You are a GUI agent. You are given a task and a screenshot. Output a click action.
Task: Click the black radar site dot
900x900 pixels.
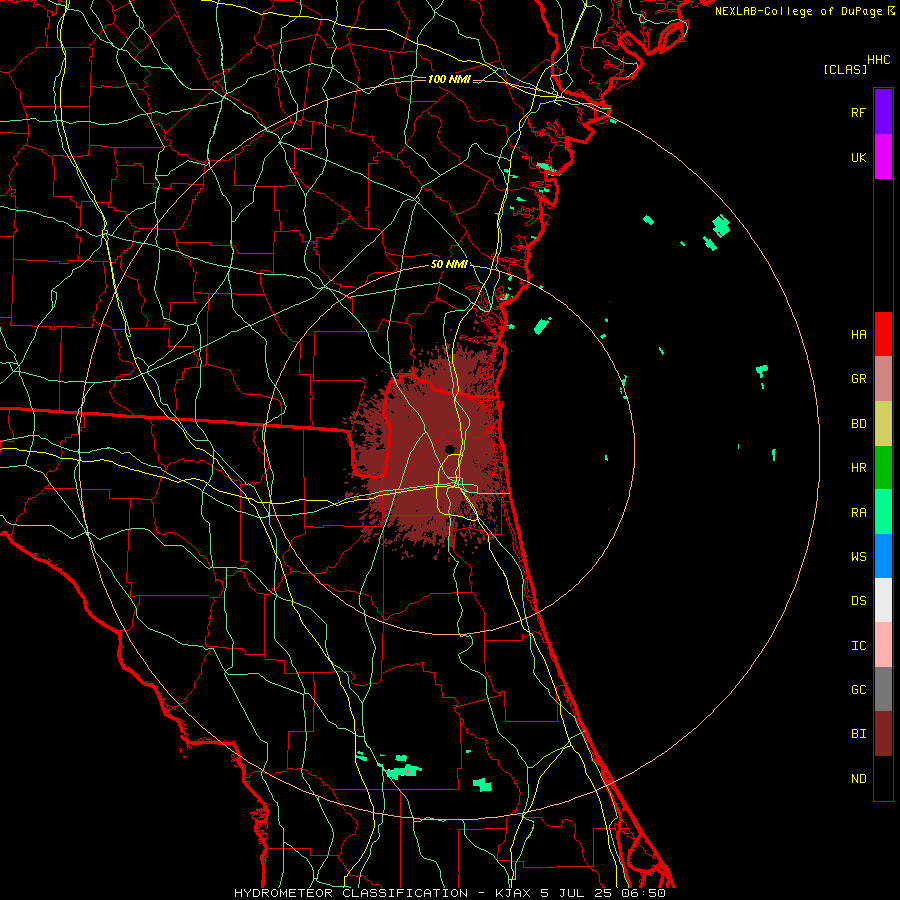[450, 449]
